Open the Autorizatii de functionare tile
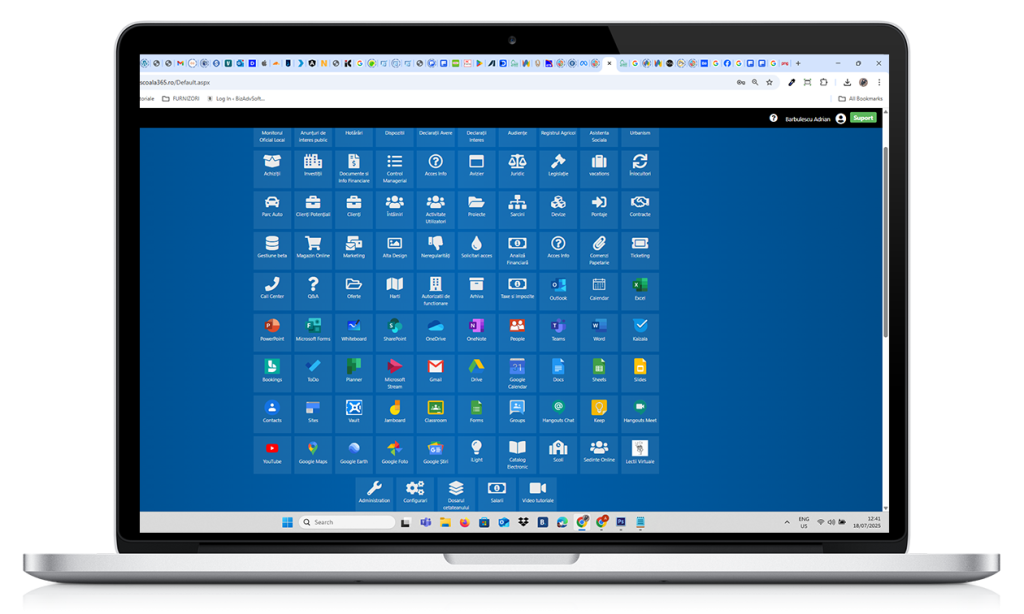Viewport: 1024px width, 614px height. pyautogui.click(x=436, y=291)
